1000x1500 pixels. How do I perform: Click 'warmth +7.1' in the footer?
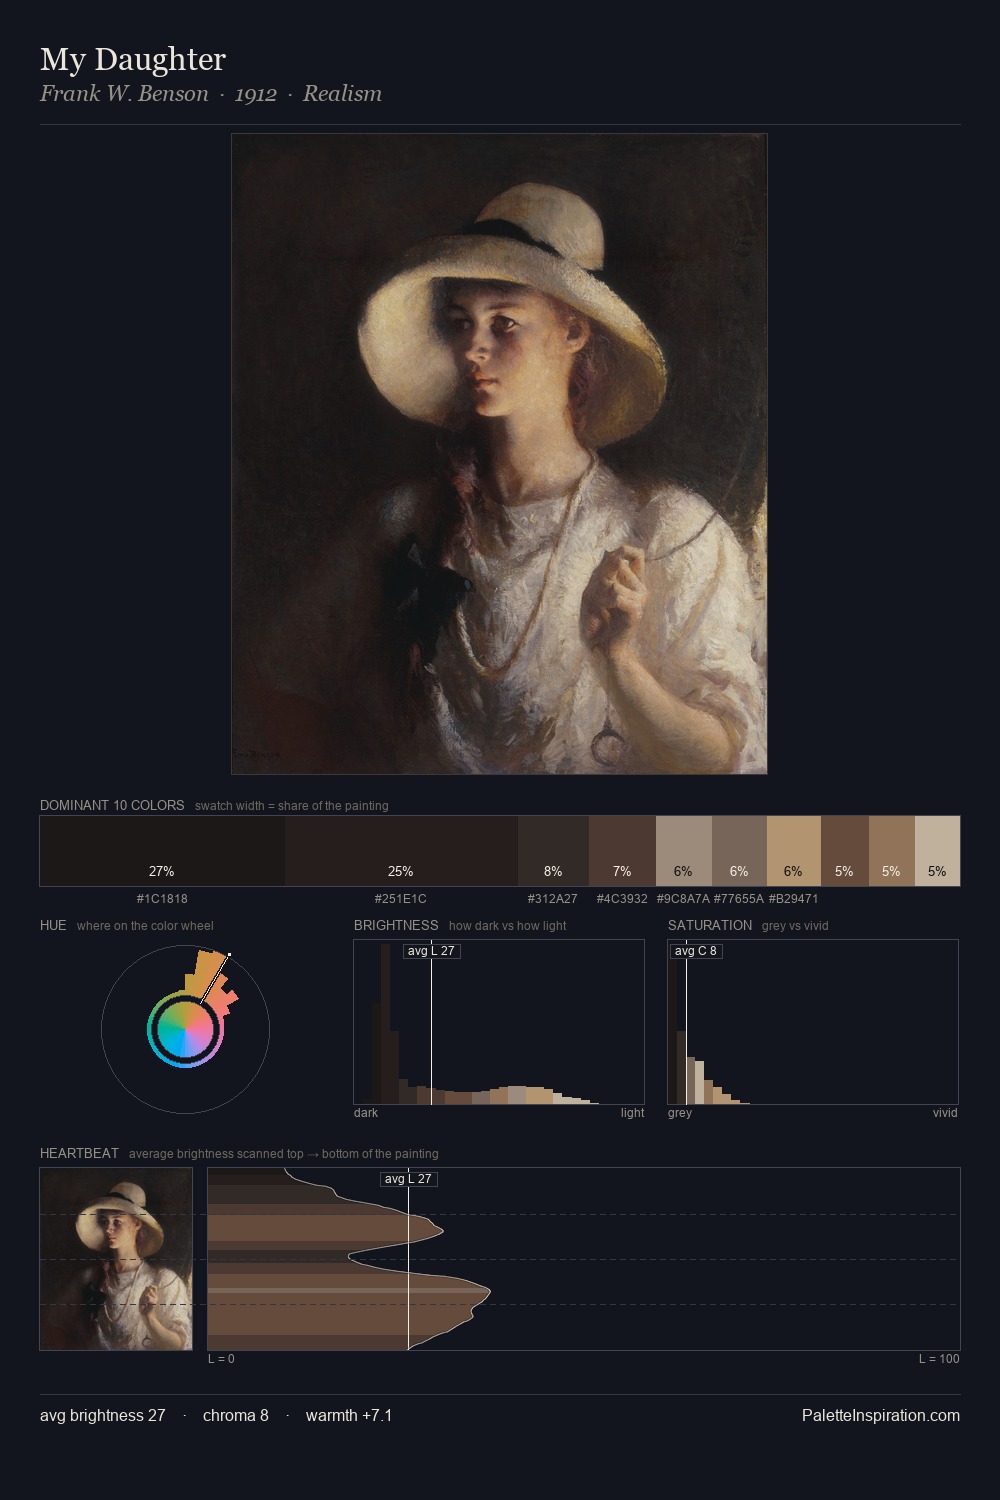pos(349,1415)
